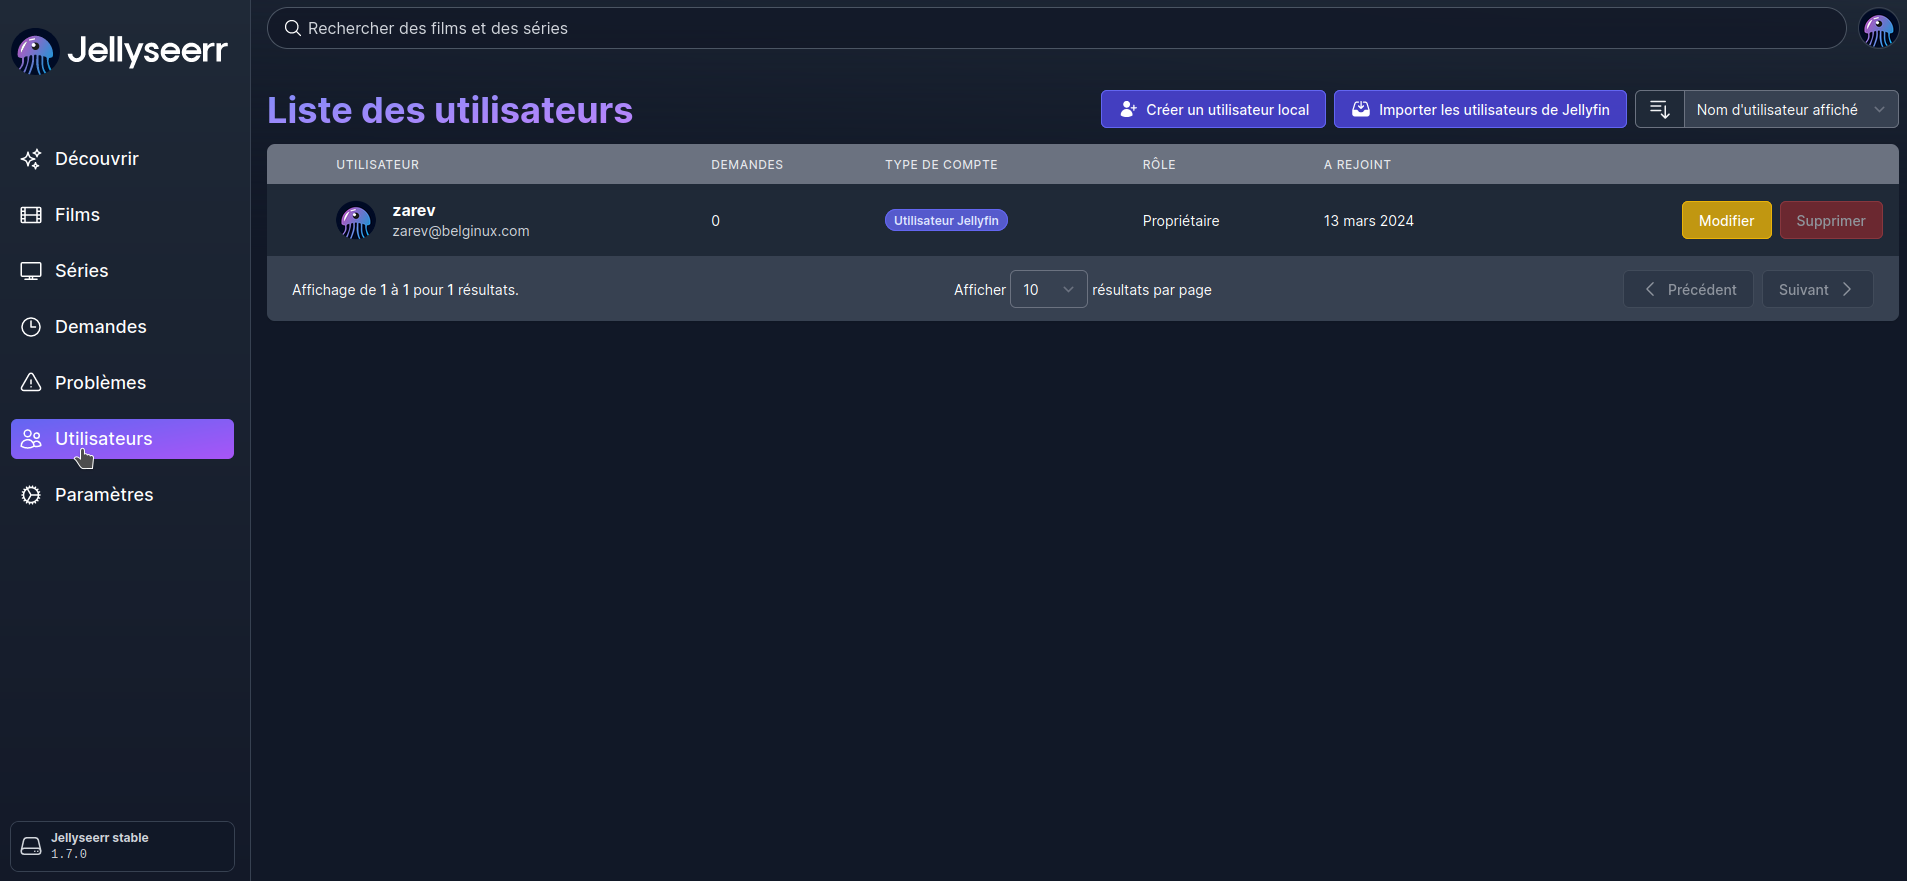
Task: Open the Nom d'utilisateur affiché sort dropdown
Action: point(1791,109)
